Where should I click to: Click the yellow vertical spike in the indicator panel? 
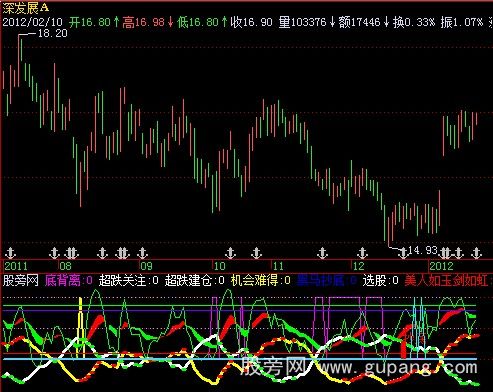pos(80,327)
